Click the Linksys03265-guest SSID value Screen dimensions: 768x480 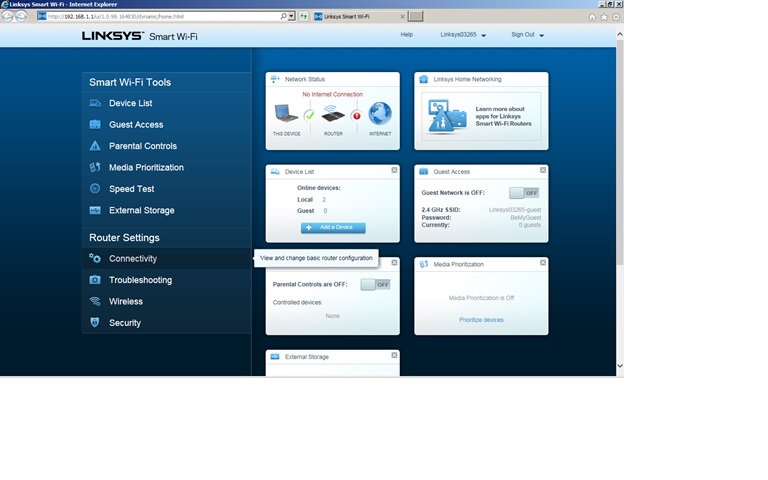(515, 210)
